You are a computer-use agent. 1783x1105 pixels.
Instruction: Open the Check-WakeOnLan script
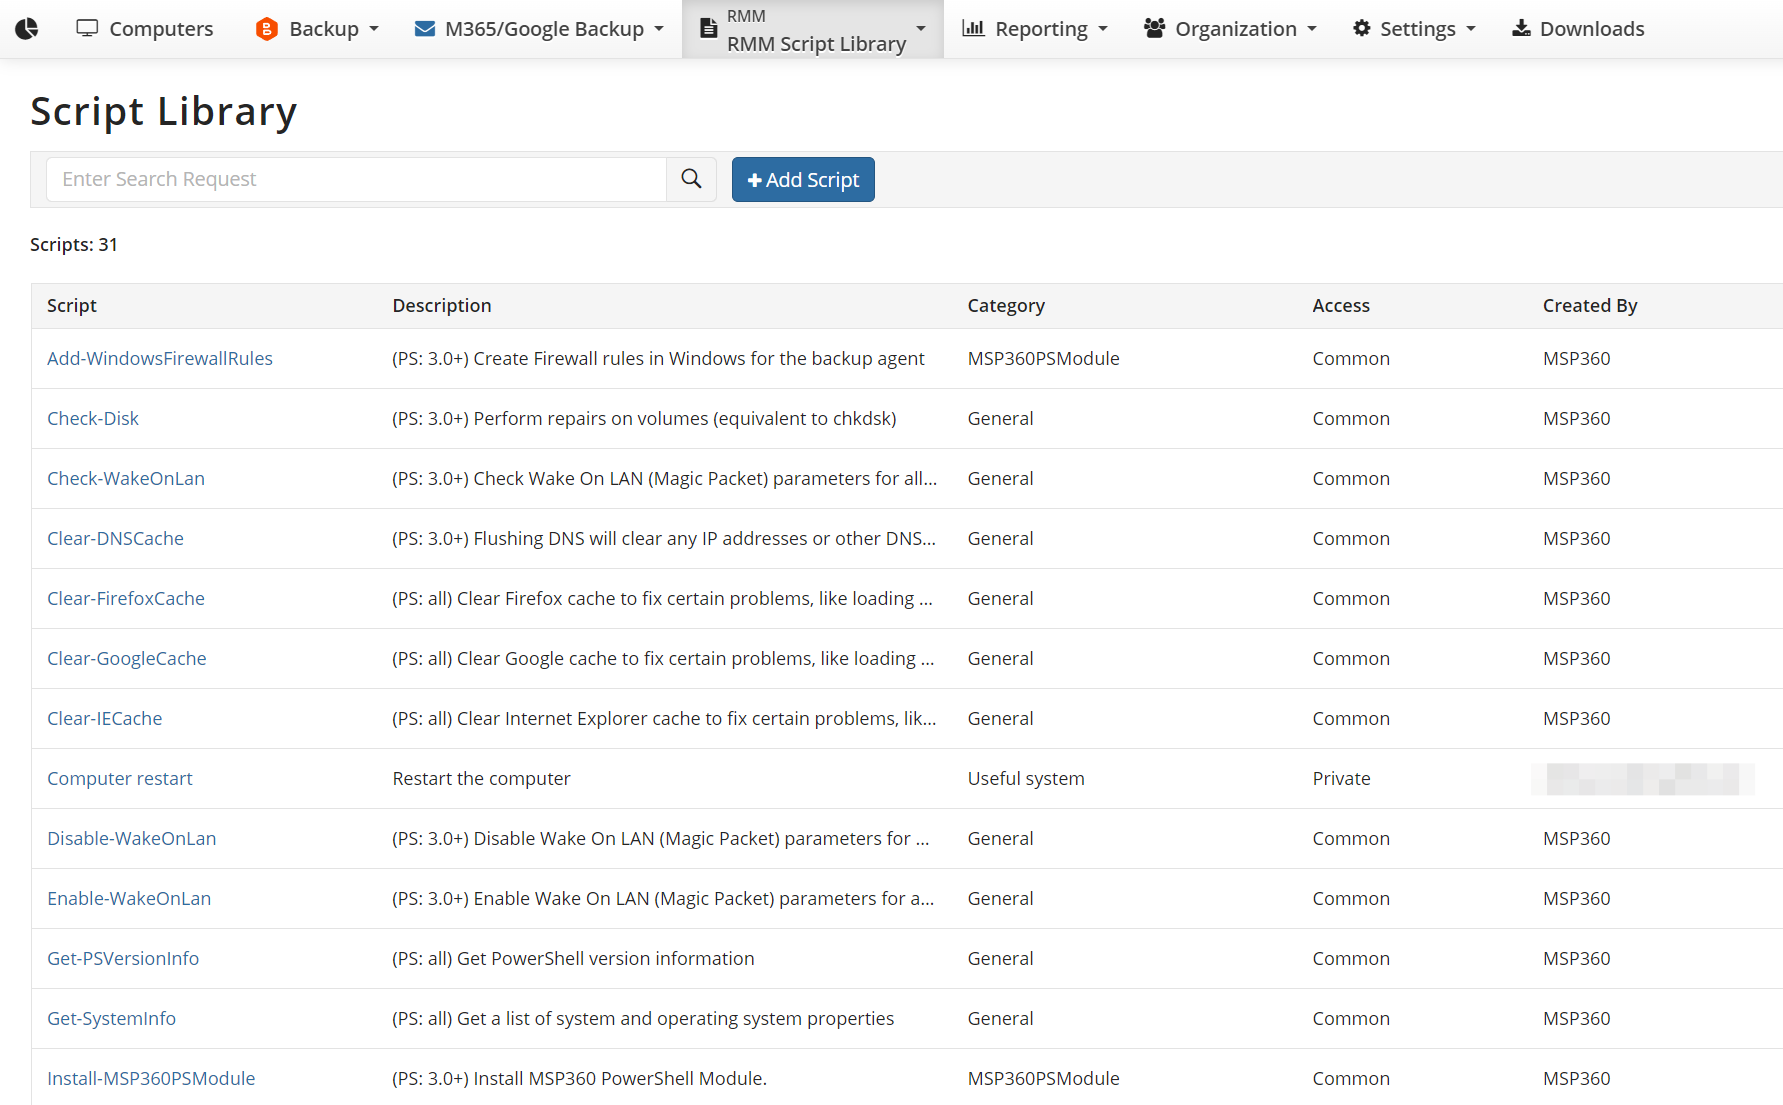(x=126, y=478)
